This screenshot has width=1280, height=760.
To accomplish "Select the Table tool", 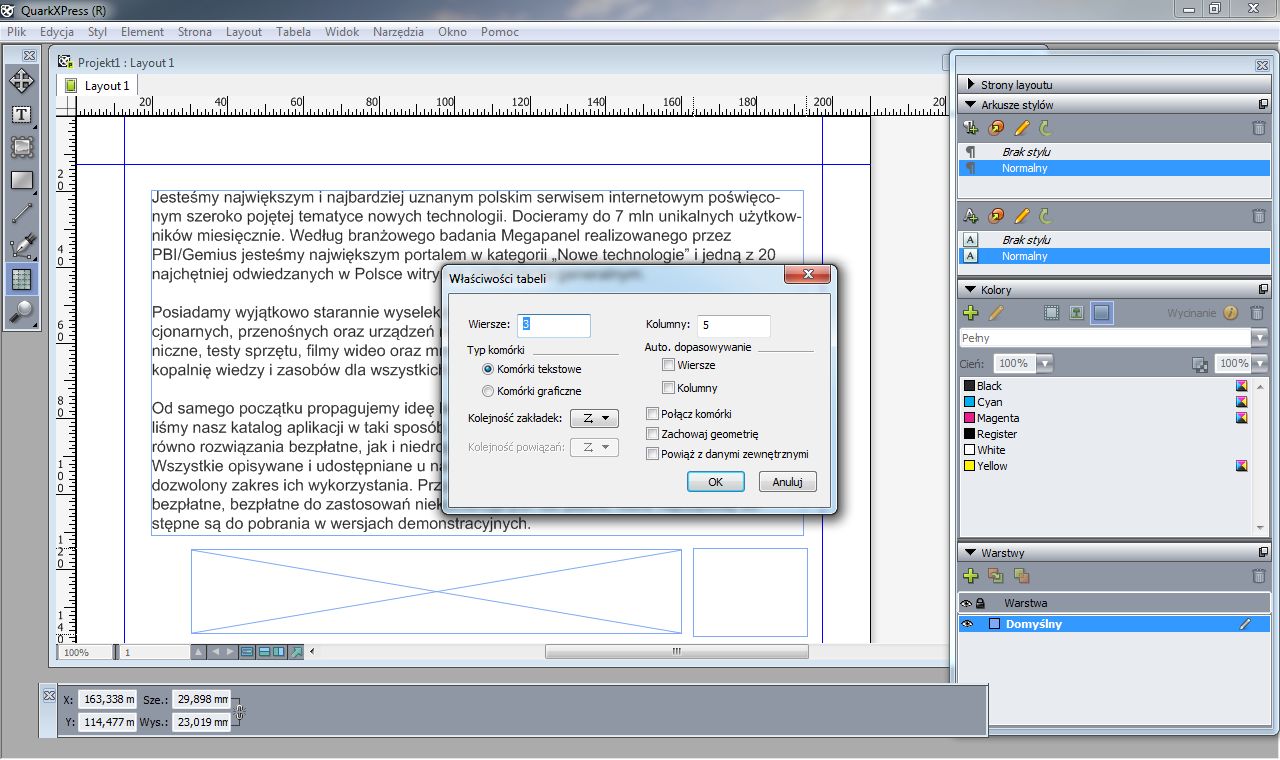I will (21, 279).
